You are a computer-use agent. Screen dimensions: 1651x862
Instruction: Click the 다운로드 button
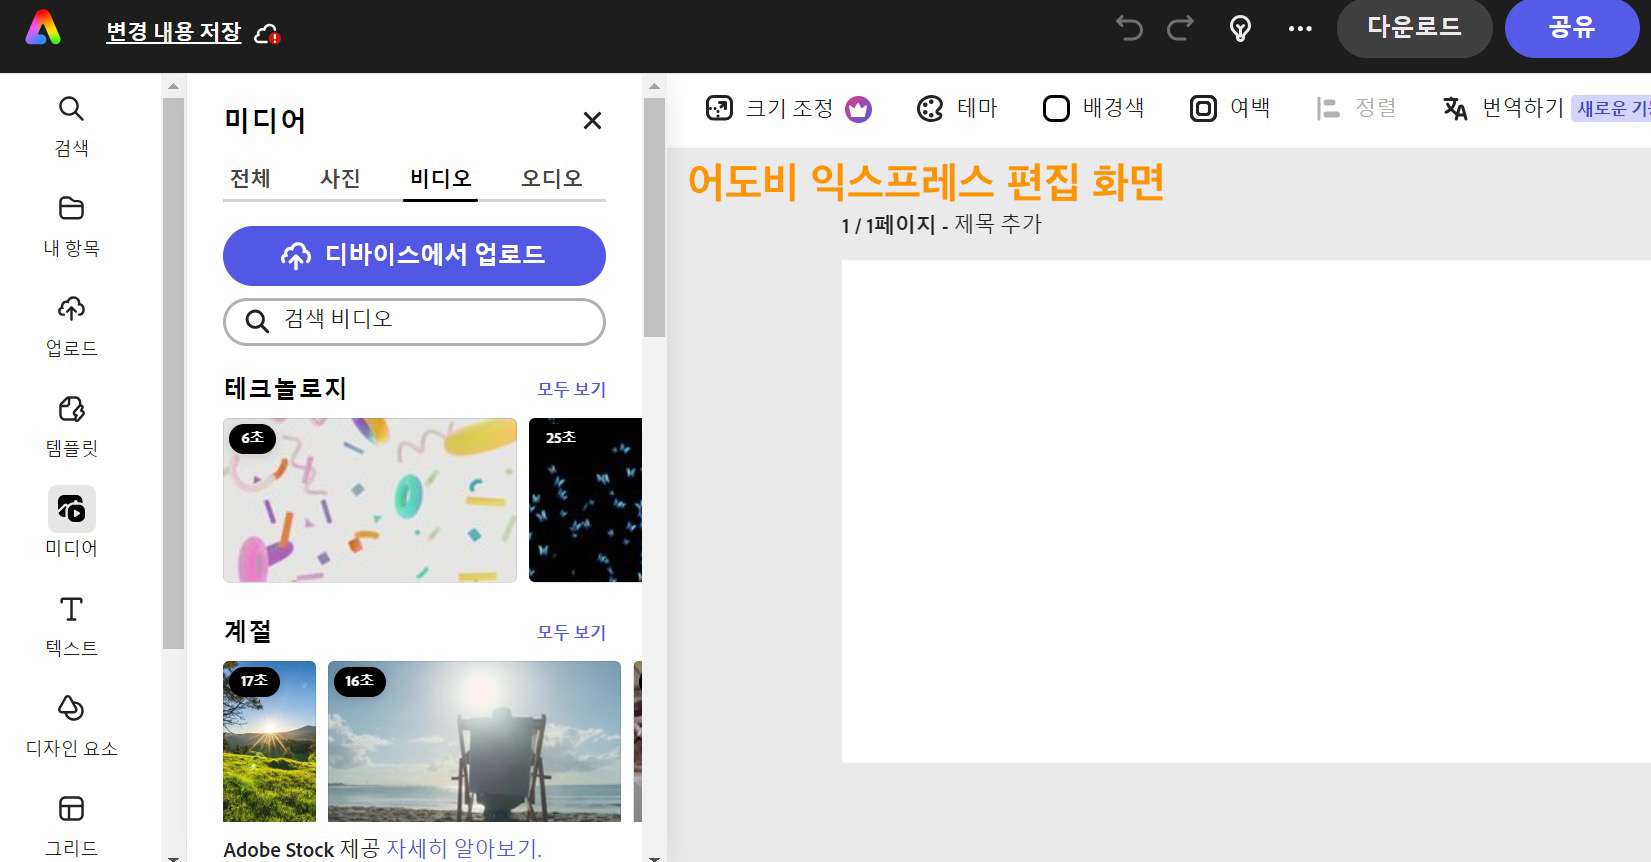click(1414, 28)
